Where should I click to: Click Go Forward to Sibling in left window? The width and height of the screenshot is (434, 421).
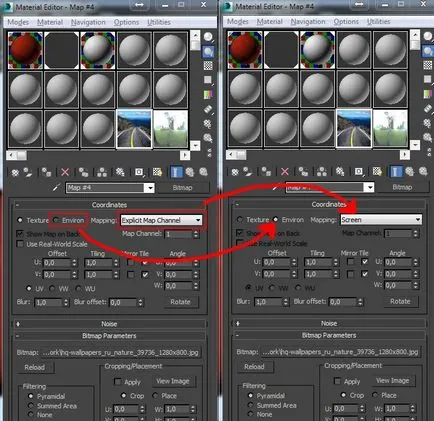tap(203, 172)
